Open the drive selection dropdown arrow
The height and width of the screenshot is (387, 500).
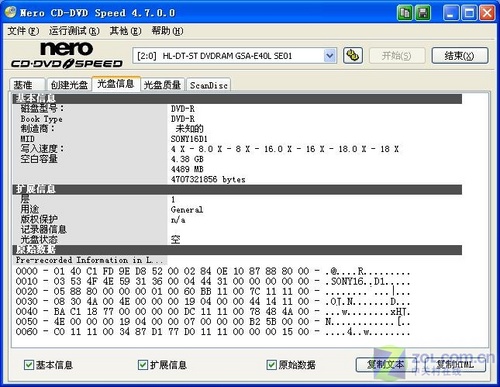coord(329,56)
